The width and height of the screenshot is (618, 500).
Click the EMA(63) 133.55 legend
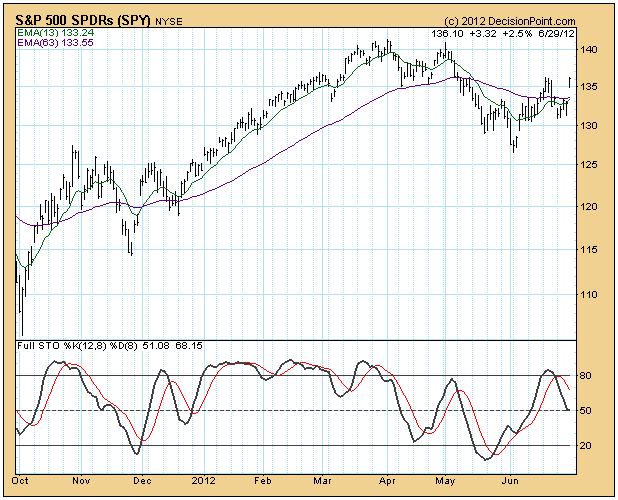(x=55, y=42)
